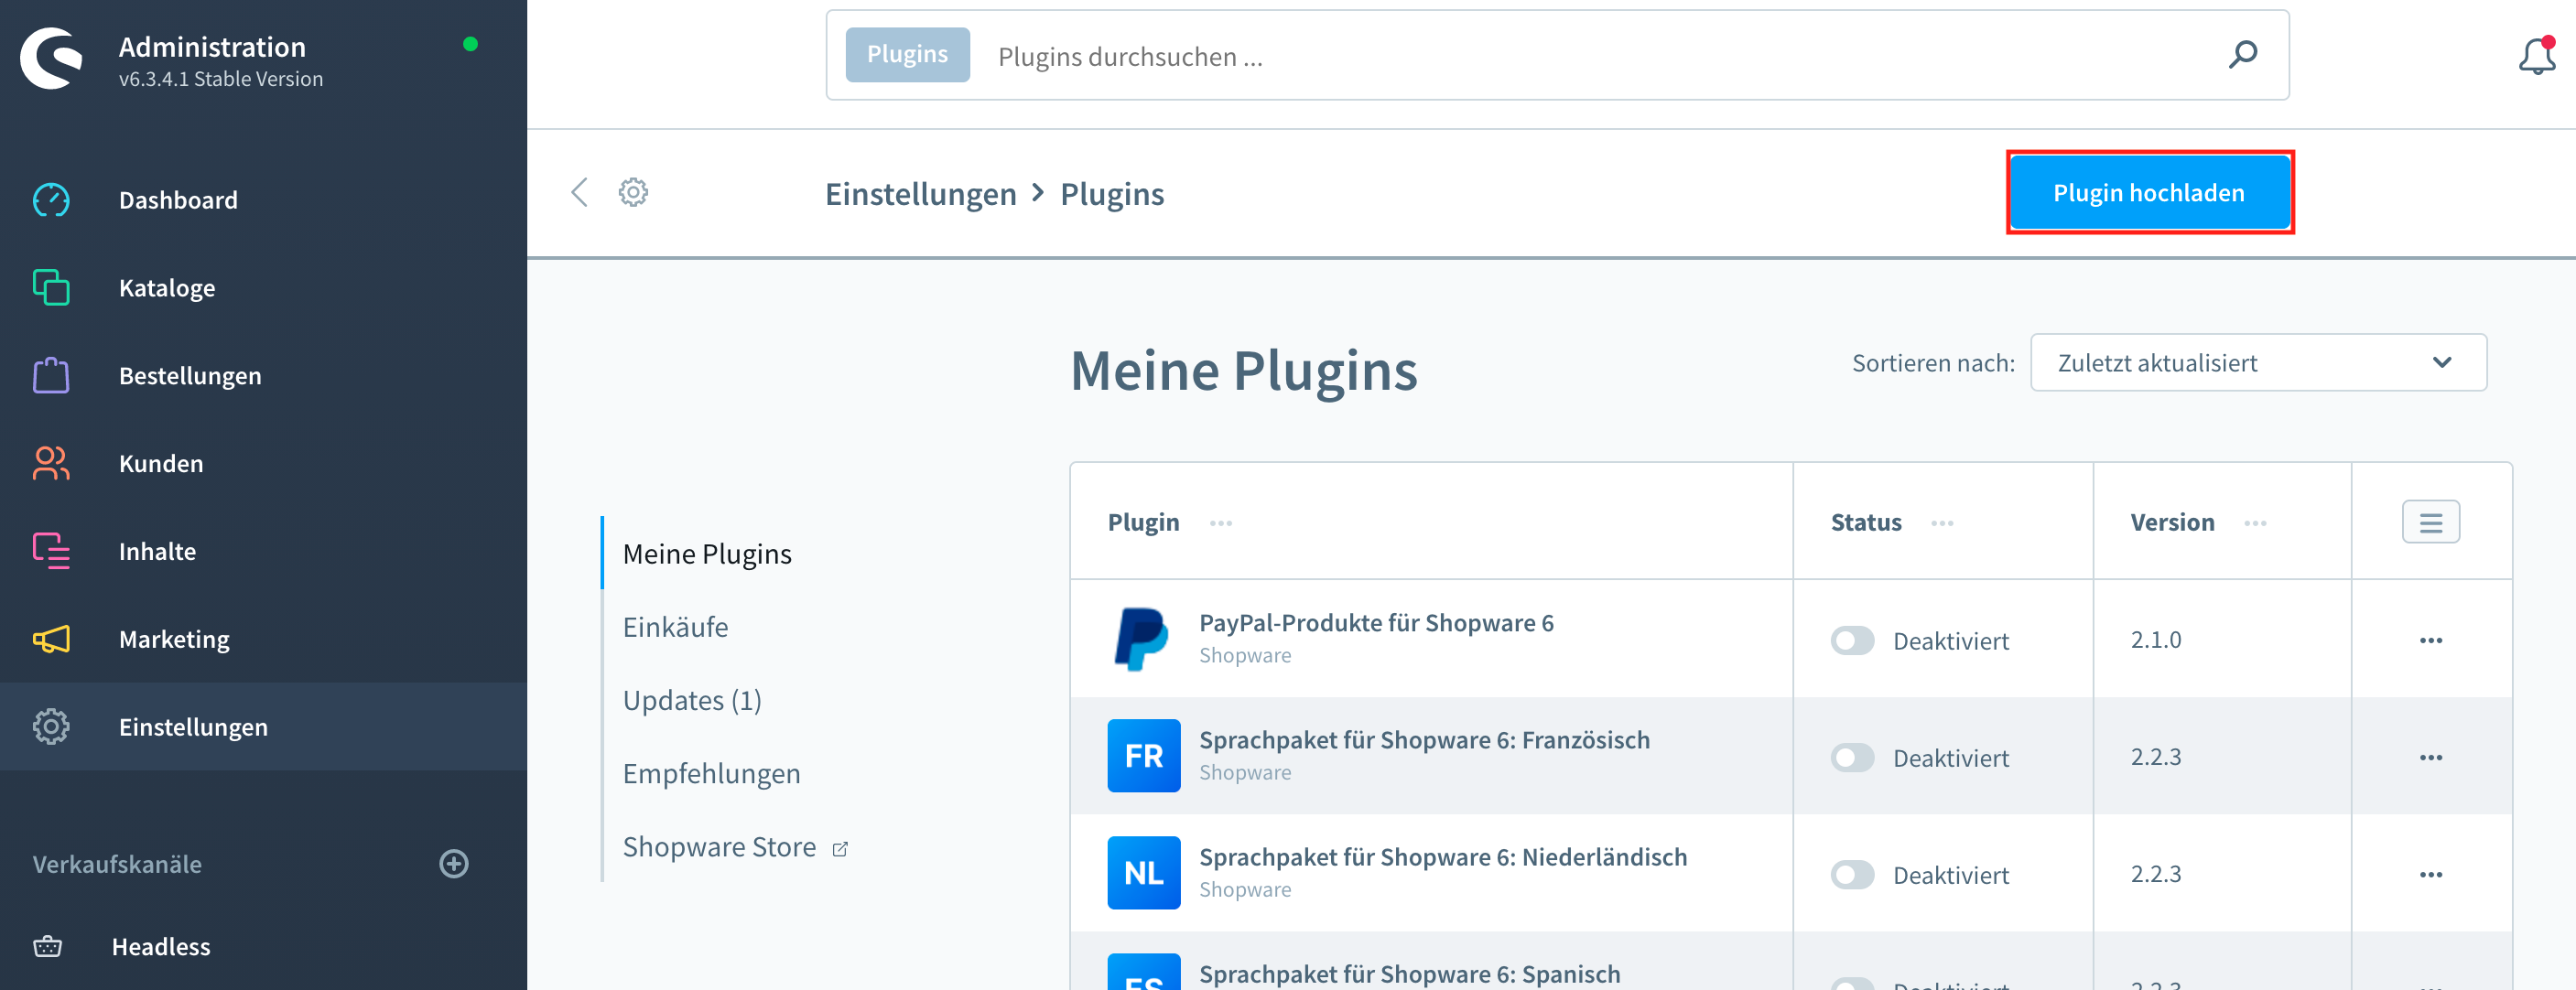Viewport: 2576px width, 990px height.
Task: Enable the Niederländisch language pack switch
Action: tap(1852, 875)
